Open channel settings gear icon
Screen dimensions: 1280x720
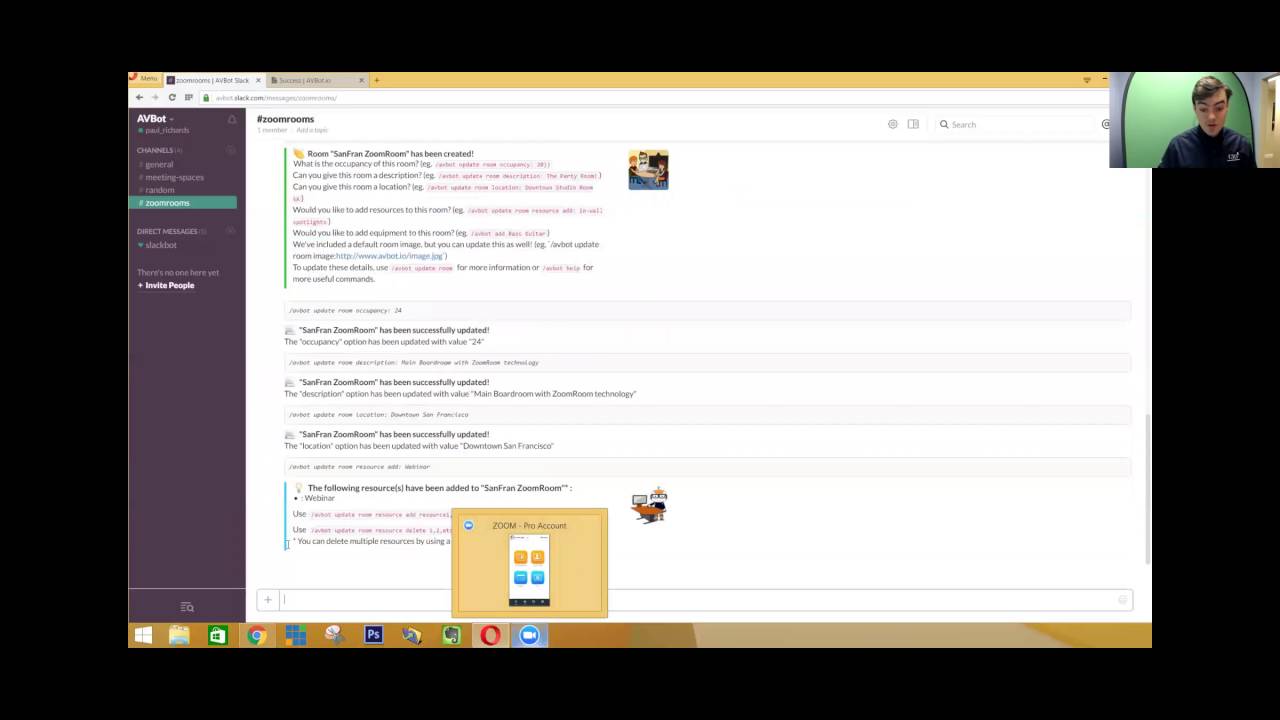click(x=893, y=124)
